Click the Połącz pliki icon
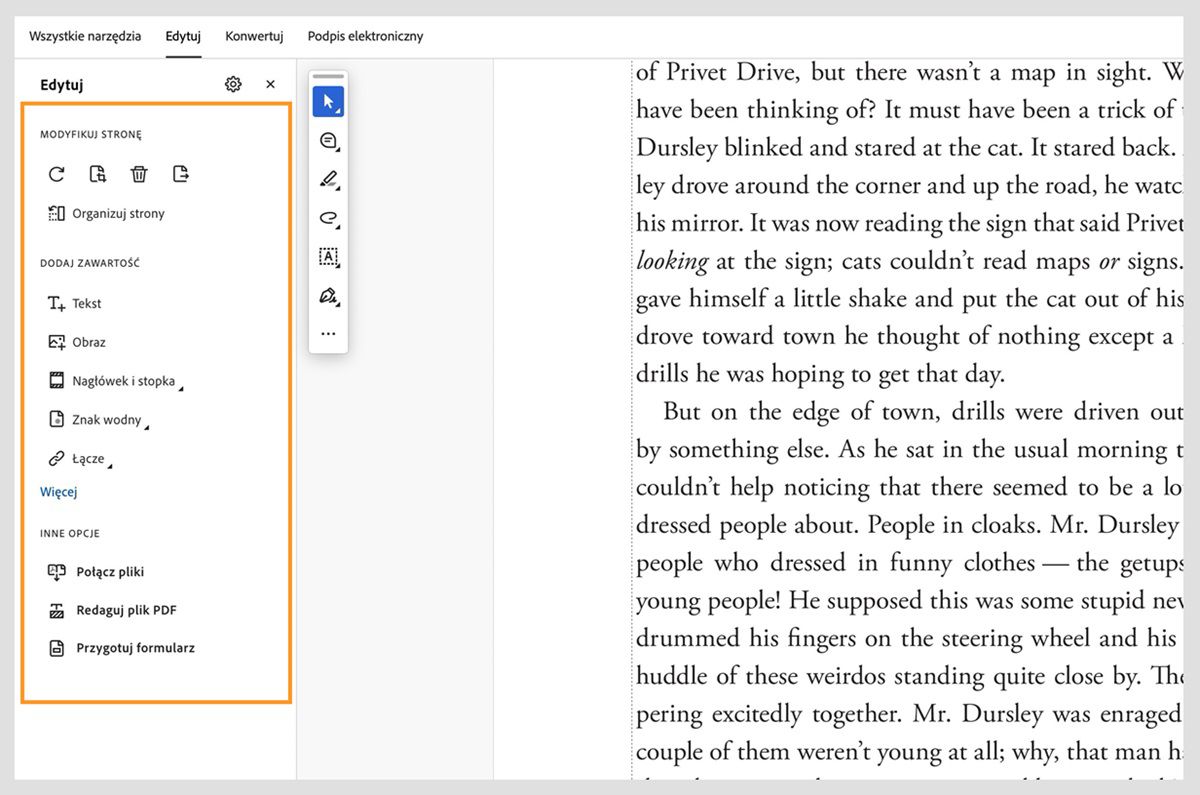 point(57,572)
